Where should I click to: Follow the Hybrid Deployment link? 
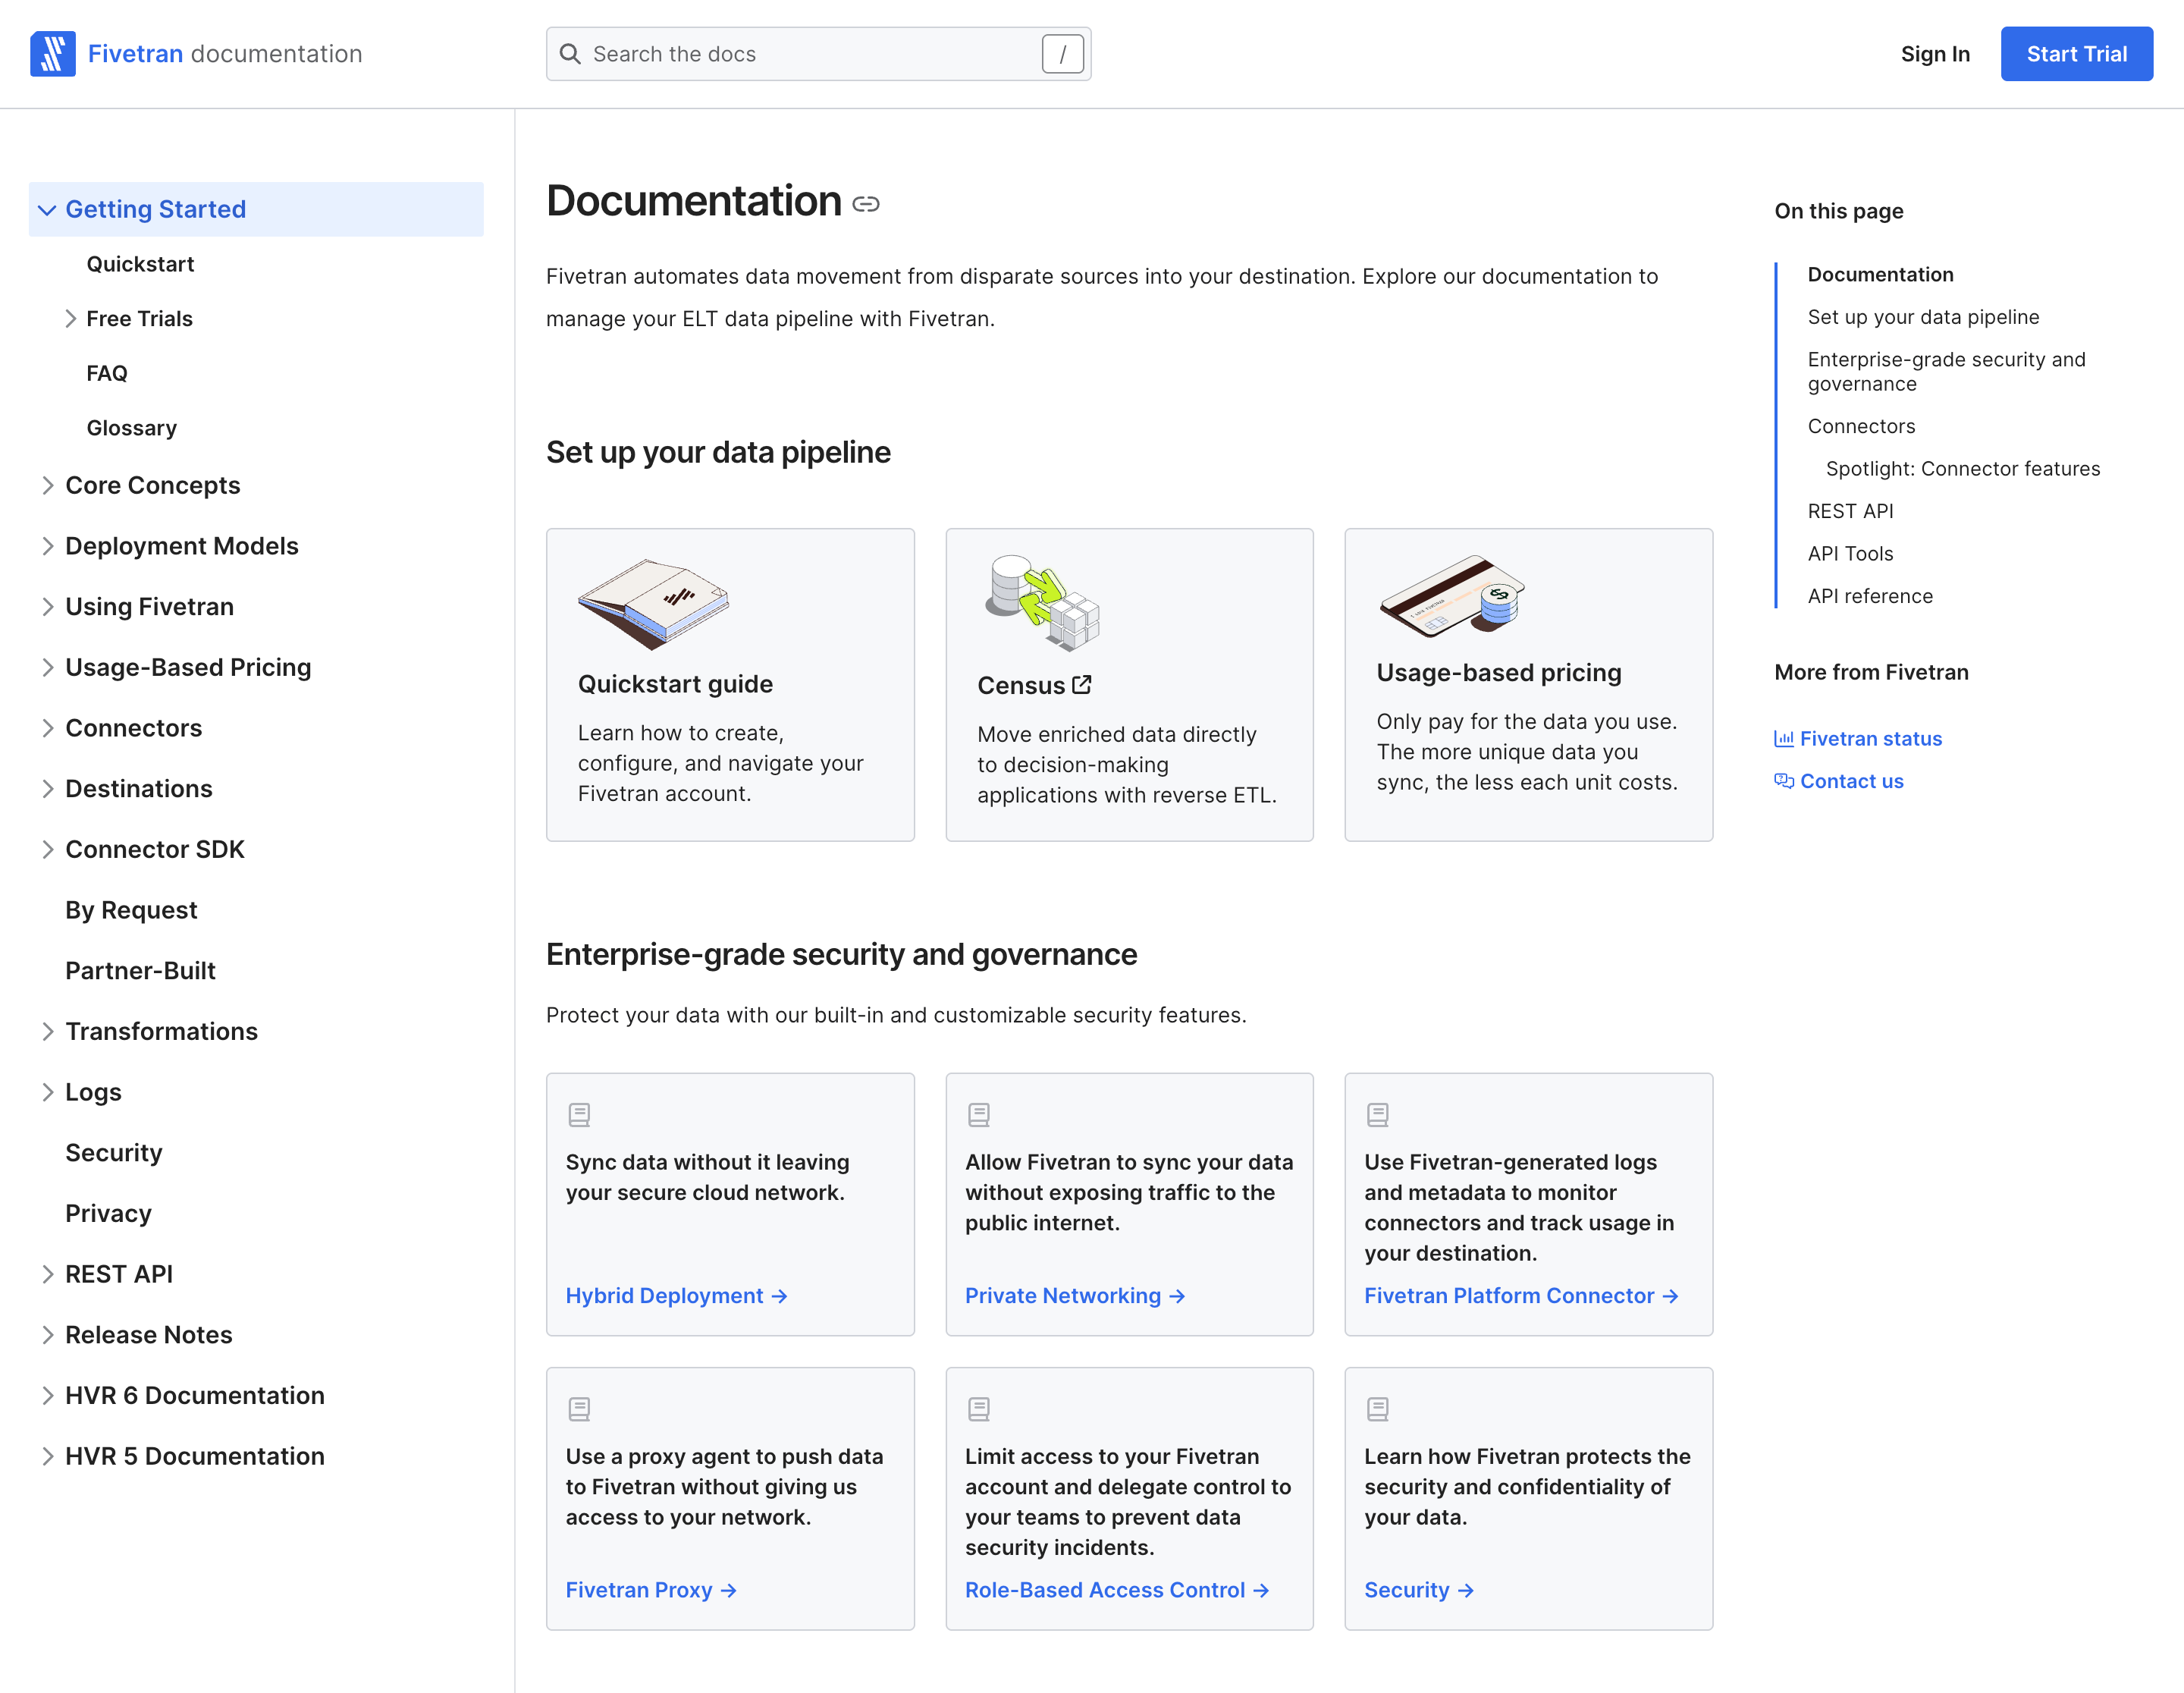point(677,1296)
